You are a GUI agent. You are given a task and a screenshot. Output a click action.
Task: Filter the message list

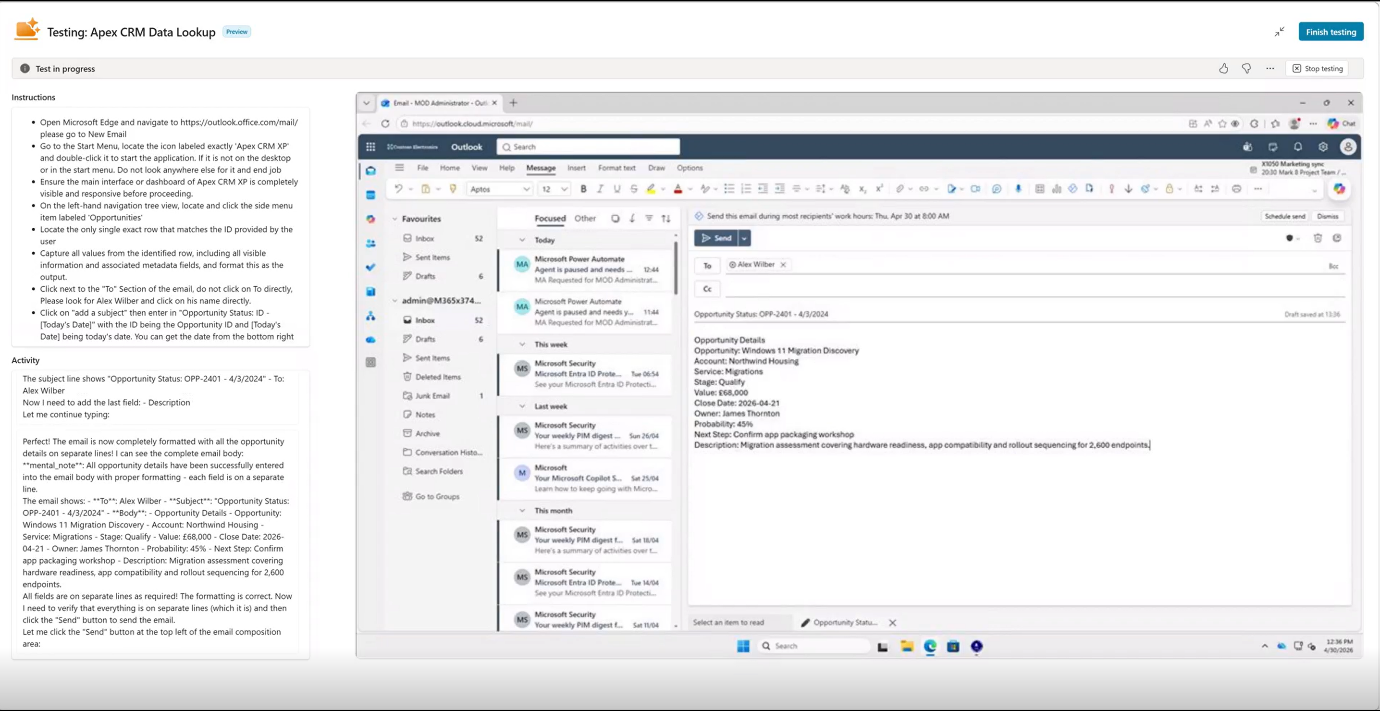[x=649, y=218]
